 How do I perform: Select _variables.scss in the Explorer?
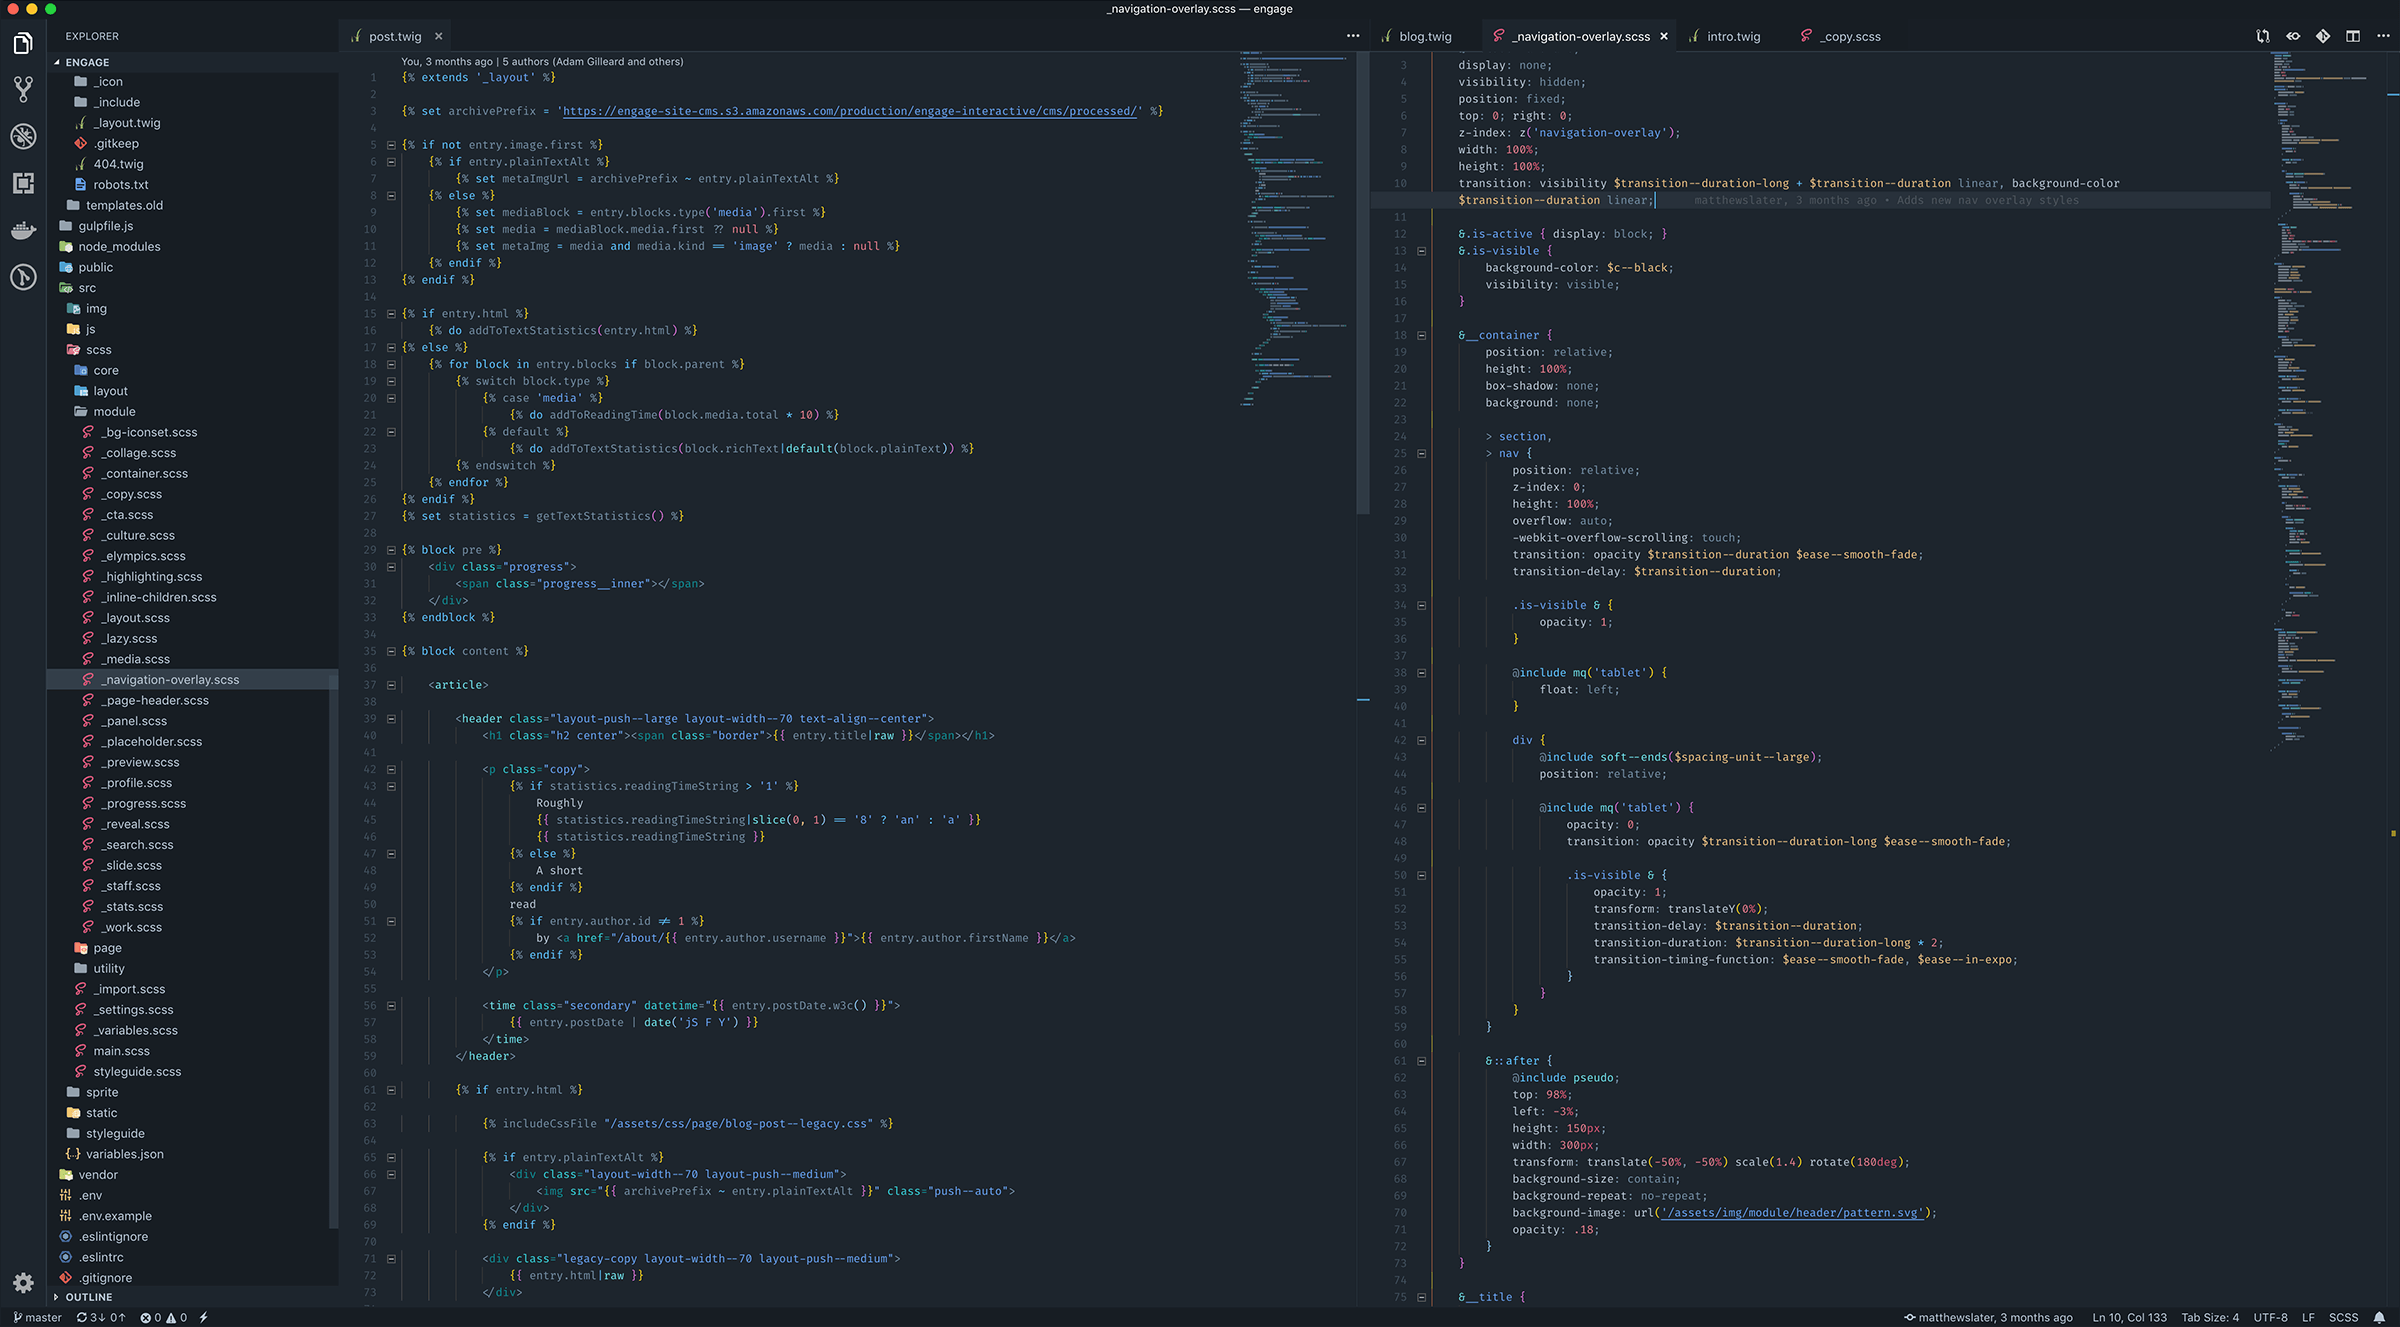(135, 1030)
